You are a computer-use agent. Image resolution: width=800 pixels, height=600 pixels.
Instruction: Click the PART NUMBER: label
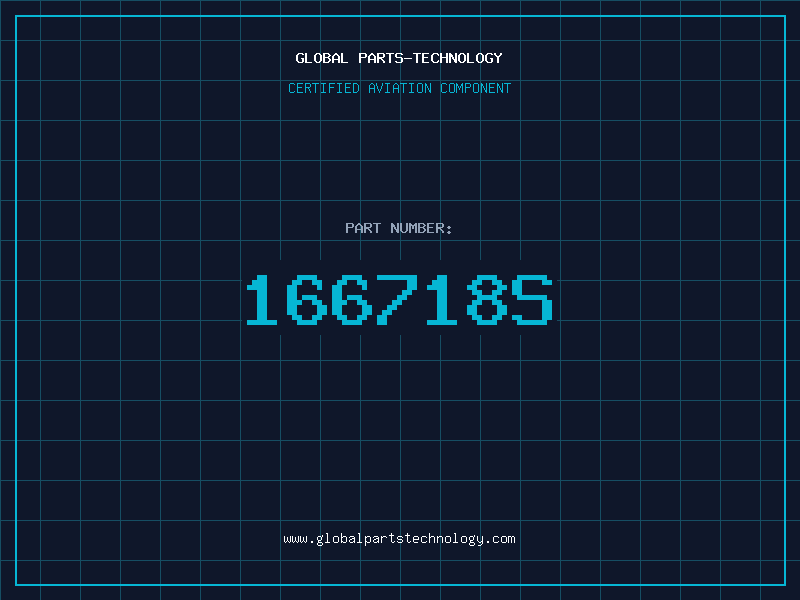tap(399, 228)
